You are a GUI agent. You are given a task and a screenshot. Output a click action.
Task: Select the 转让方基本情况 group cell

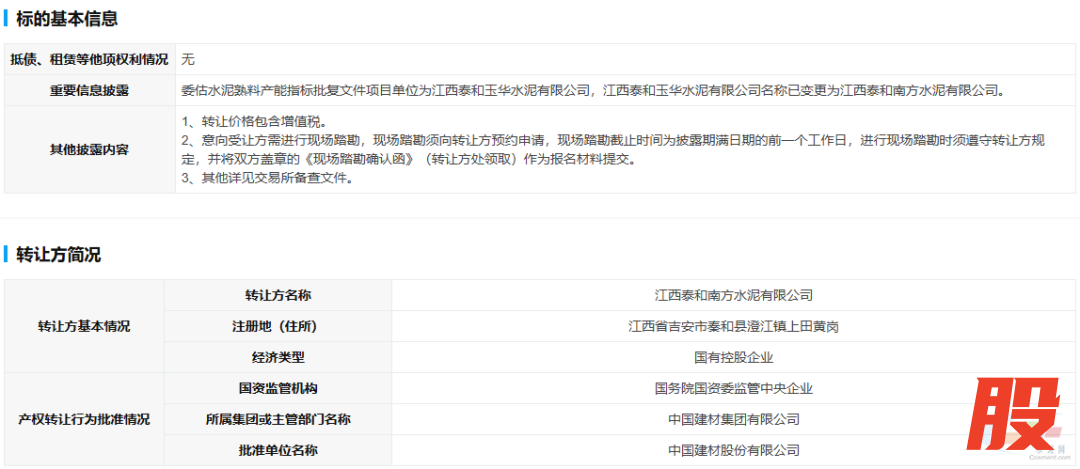(84, 326)
